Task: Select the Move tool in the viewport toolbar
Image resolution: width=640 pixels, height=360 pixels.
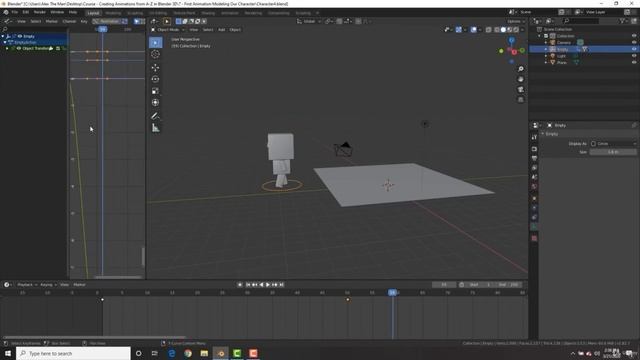Action: (x=156, y=68)
